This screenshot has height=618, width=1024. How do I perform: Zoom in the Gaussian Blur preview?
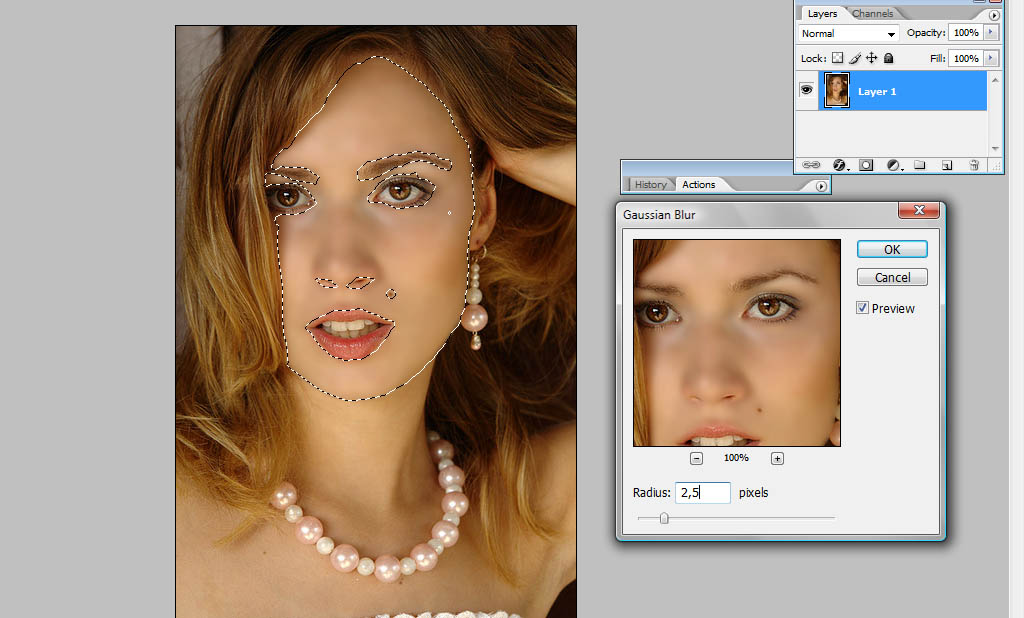pyautogui.click(x=777, y=458)
